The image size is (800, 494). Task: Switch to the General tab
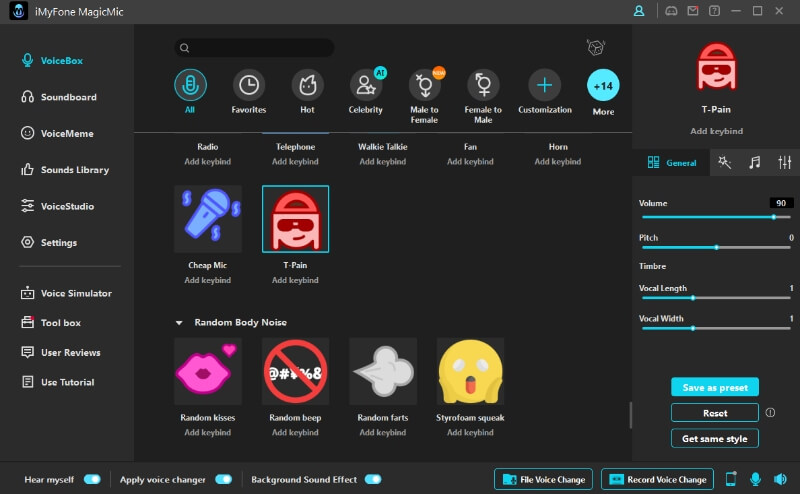click(x=671, y=163)
